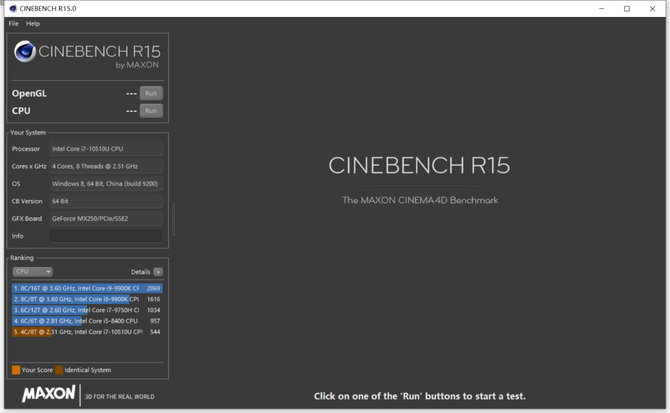Open the Help menu
This screenshot has width=670, height=413.
(x=33, y=23)
